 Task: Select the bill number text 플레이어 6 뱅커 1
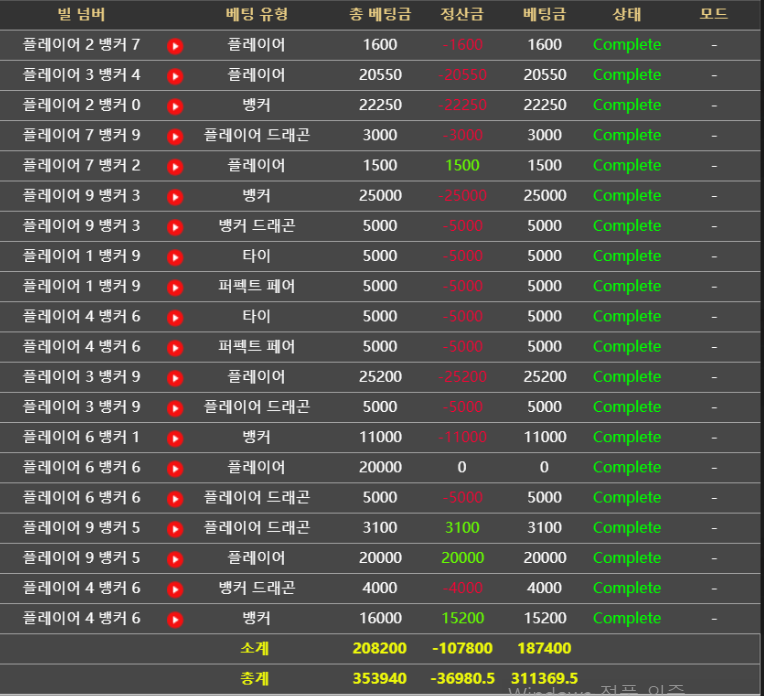coord(81,437)
